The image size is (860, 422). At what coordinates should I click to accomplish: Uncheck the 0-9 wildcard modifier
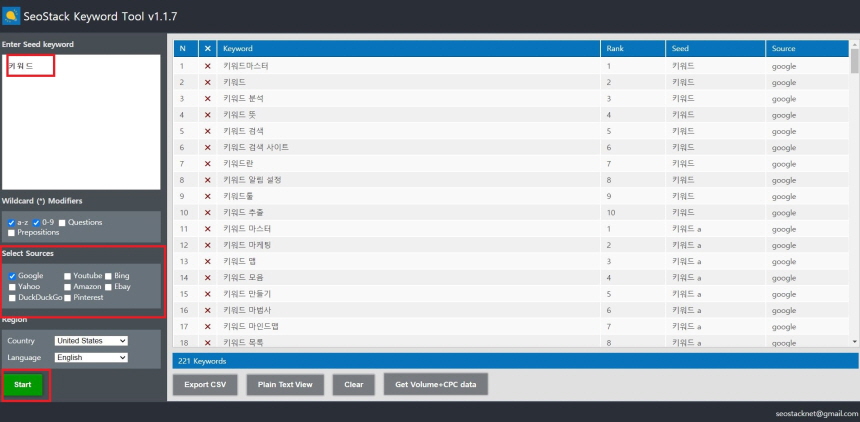click(36, 223)
